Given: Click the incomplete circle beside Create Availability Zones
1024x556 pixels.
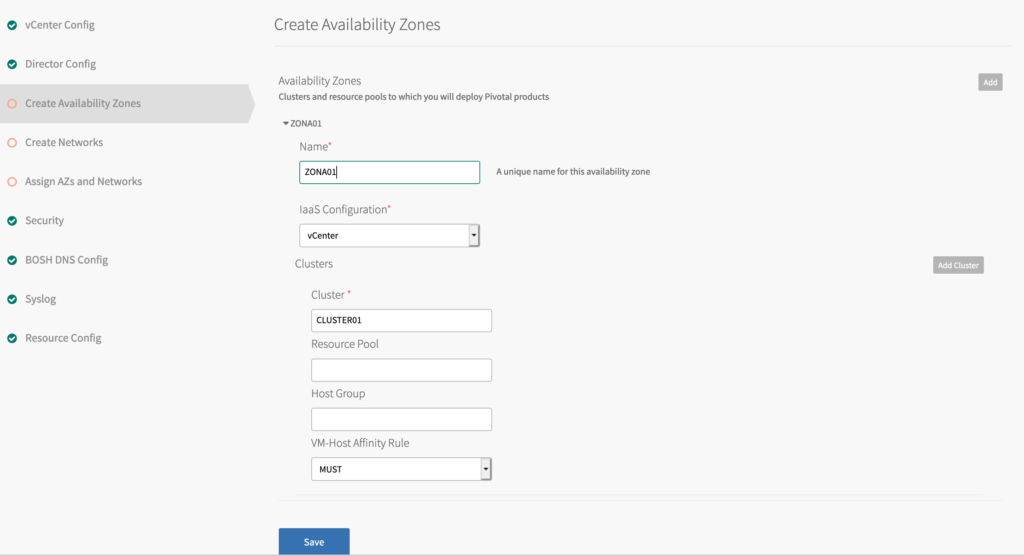Looking at the screenshot, I should pyautogui.click(x=12, y=104).
